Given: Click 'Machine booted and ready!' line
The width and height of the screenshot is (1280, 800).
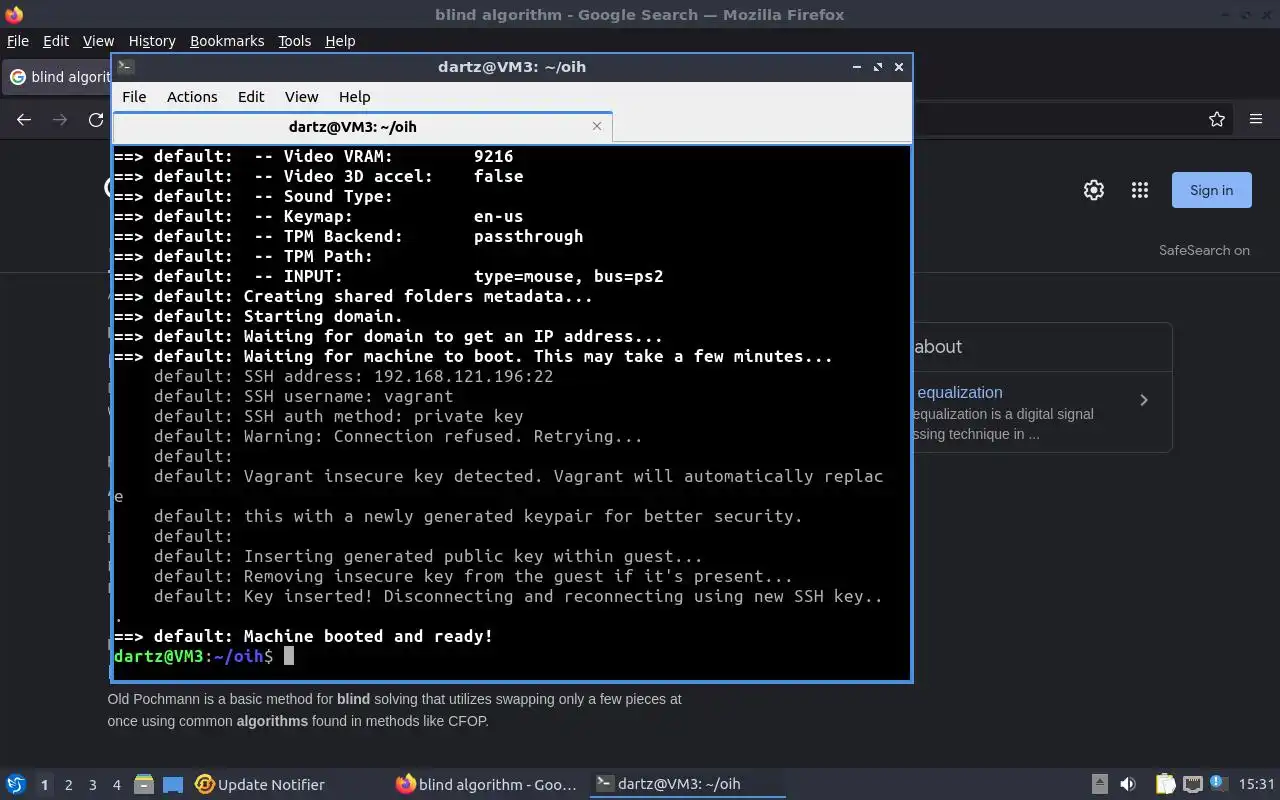Looking at the screenshot, I should click(x=368, y=636).
